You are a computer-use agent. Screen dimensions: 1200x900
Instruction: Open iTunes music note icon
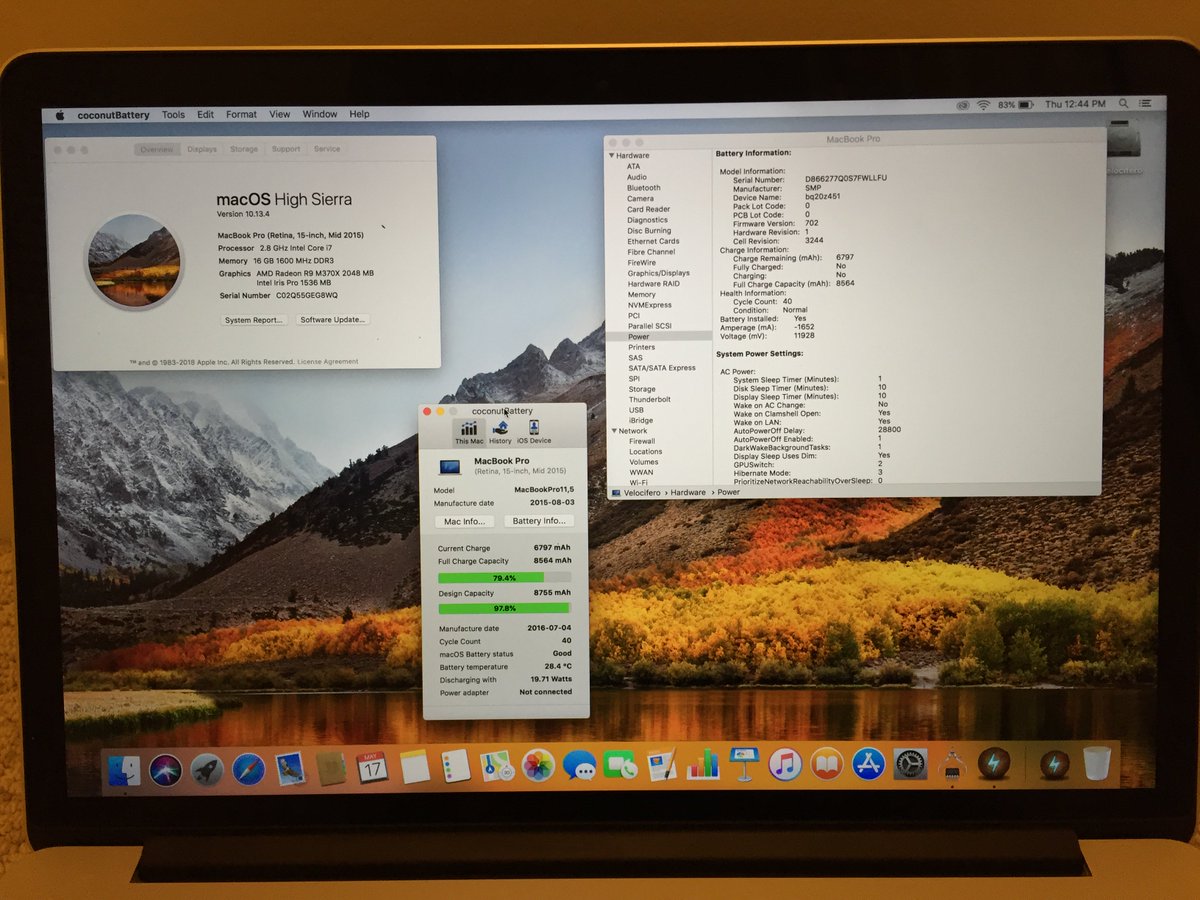[x=785, y=765]
